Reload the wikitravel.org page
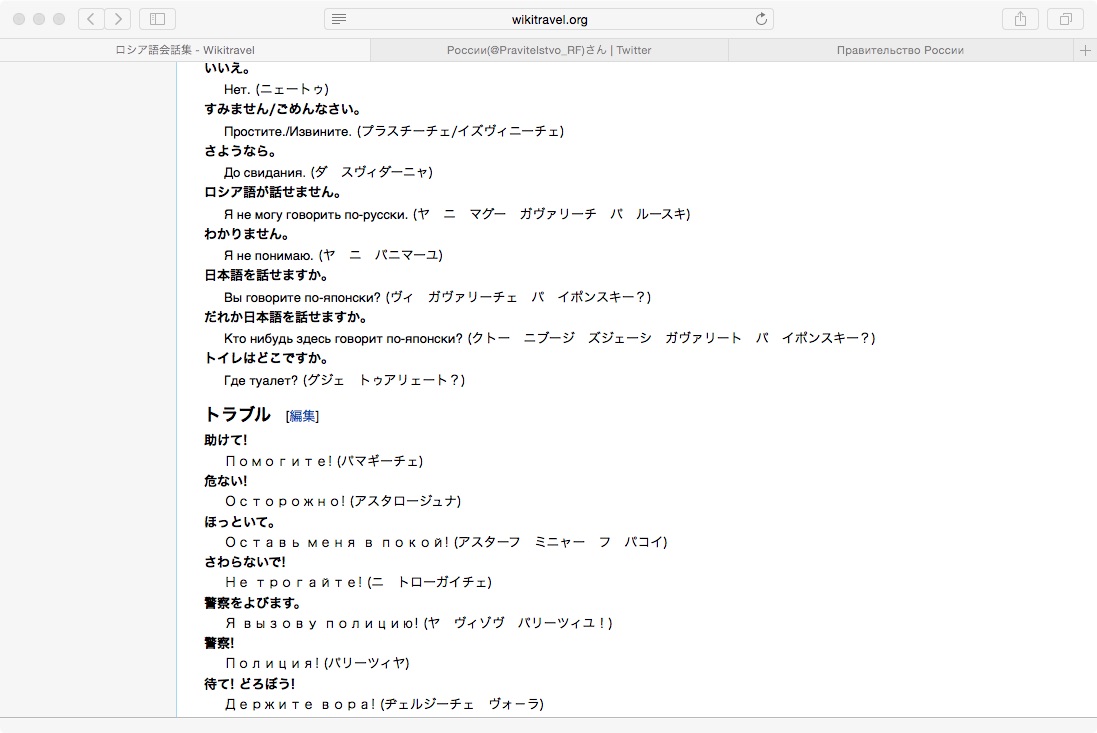 [761, 19]
